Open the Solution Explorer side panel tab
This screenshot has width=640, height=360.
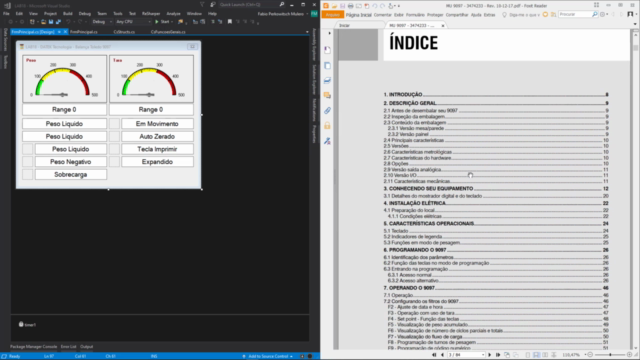pos(314,79)
